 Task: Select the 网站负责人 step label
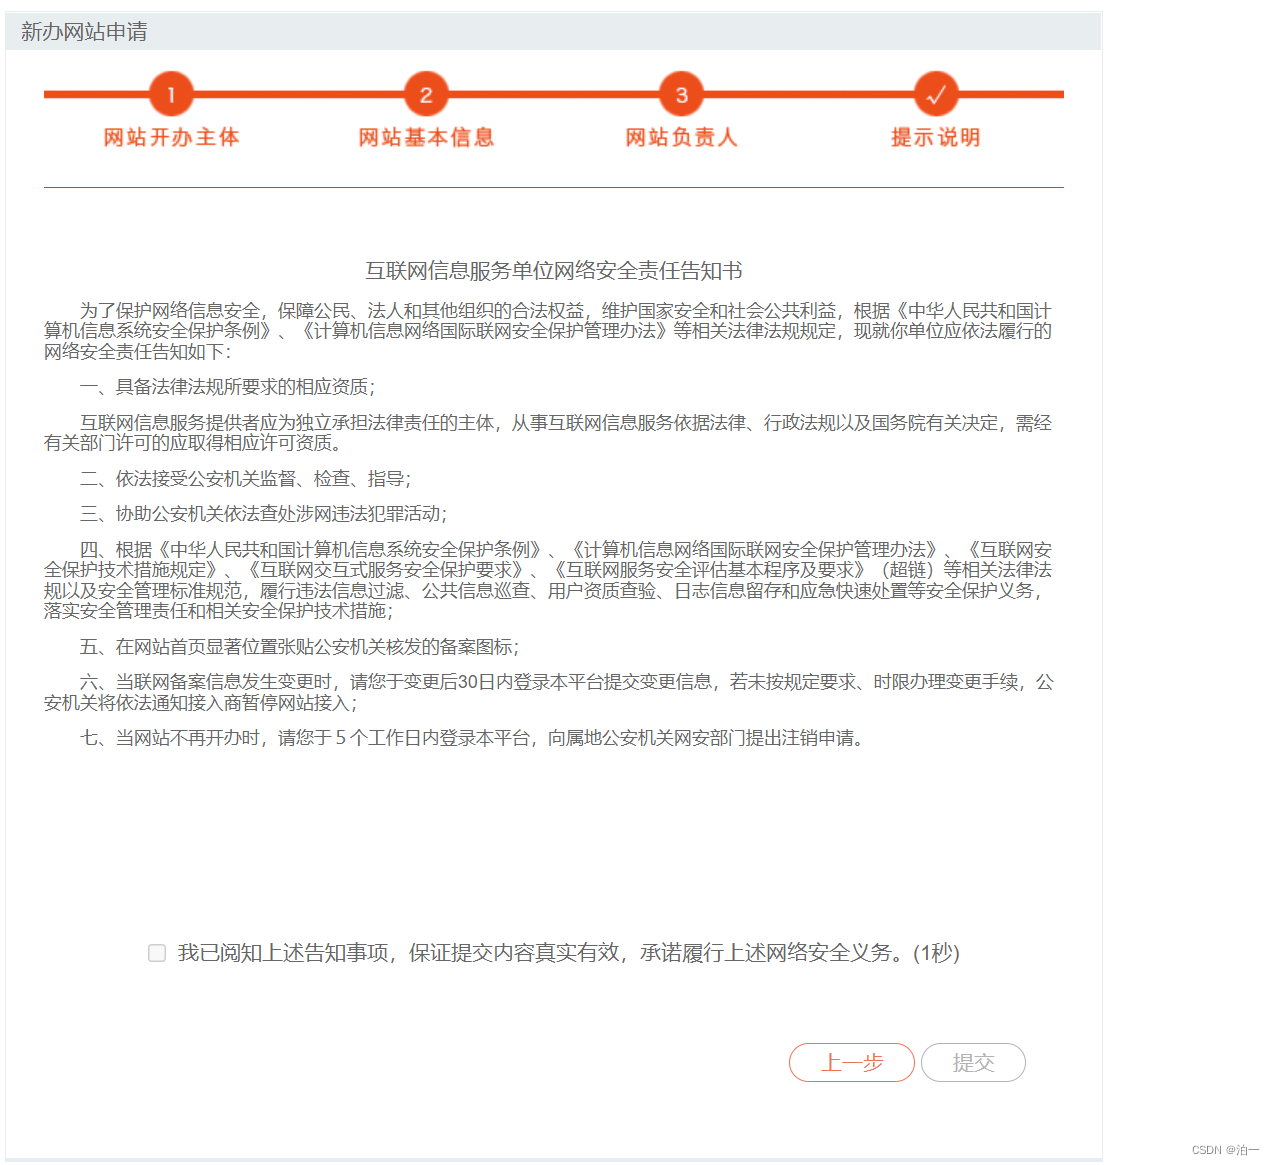(681, 138)
